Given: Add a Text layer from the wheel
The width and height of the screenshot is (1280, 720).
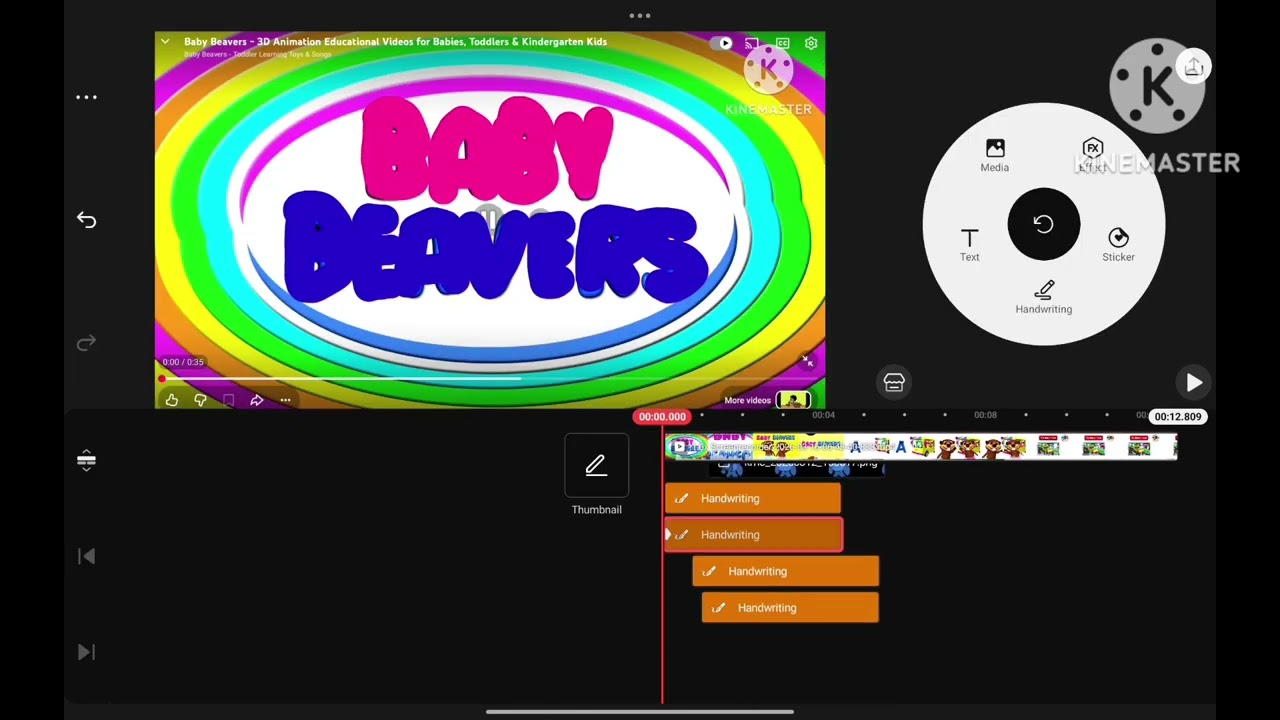Looking at the screenshot, I should [x=969, y=245].
